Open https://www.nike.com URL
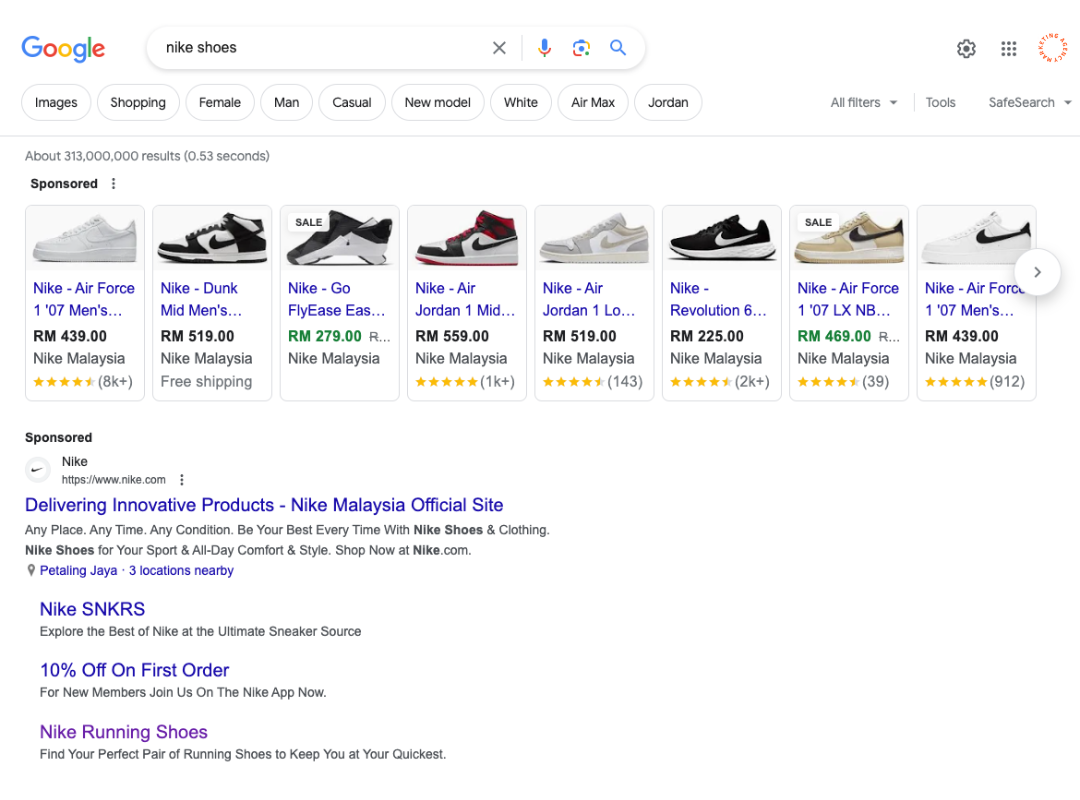 (x=114, y=480)
